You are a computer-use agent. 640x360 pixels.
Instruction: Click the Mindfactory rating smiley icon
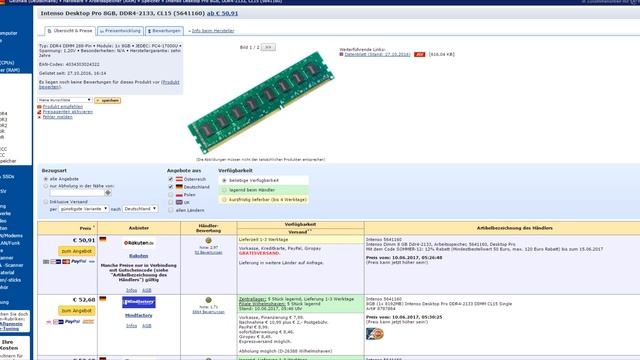(x=209, y=300)
